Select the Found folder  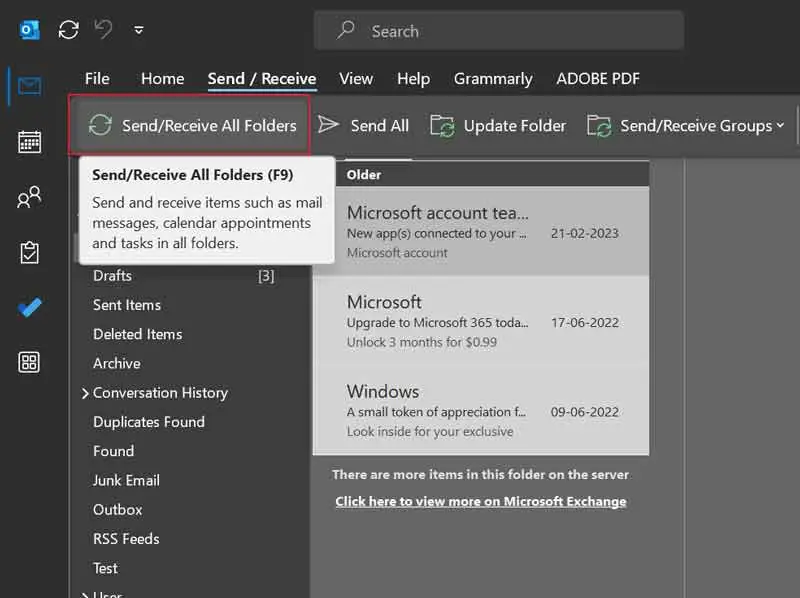tap(113, 451)
